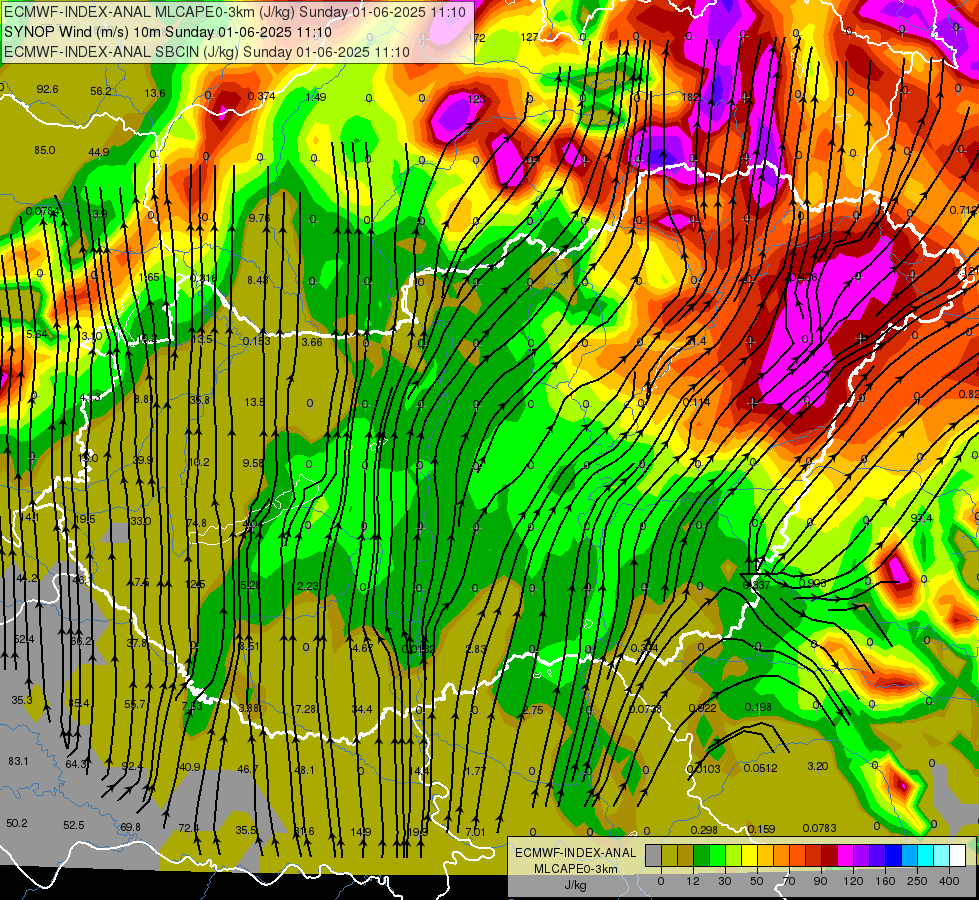Click the map value 9.76
The image size is (979, 900).
pyautogui.click(x=259, y=218)
